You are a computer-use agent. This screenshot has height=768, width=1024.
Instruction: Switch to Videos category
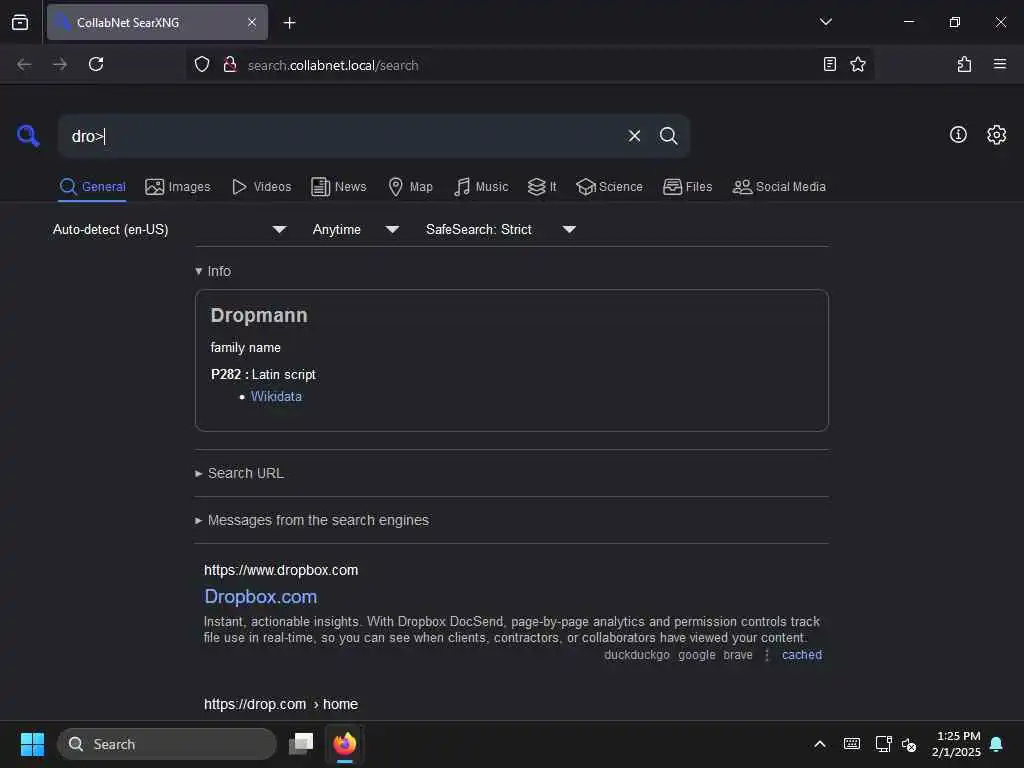261,187
